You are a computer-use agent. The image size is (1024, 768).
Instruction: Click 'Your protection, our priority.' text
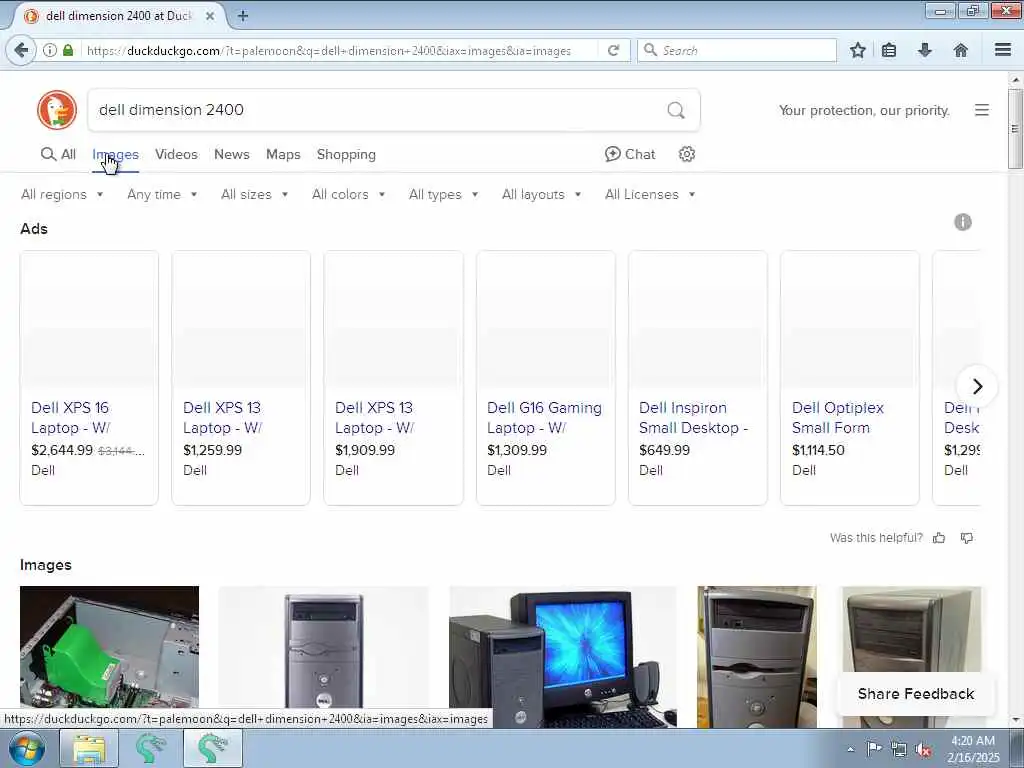pyautogui.click(x=864, y=110)
